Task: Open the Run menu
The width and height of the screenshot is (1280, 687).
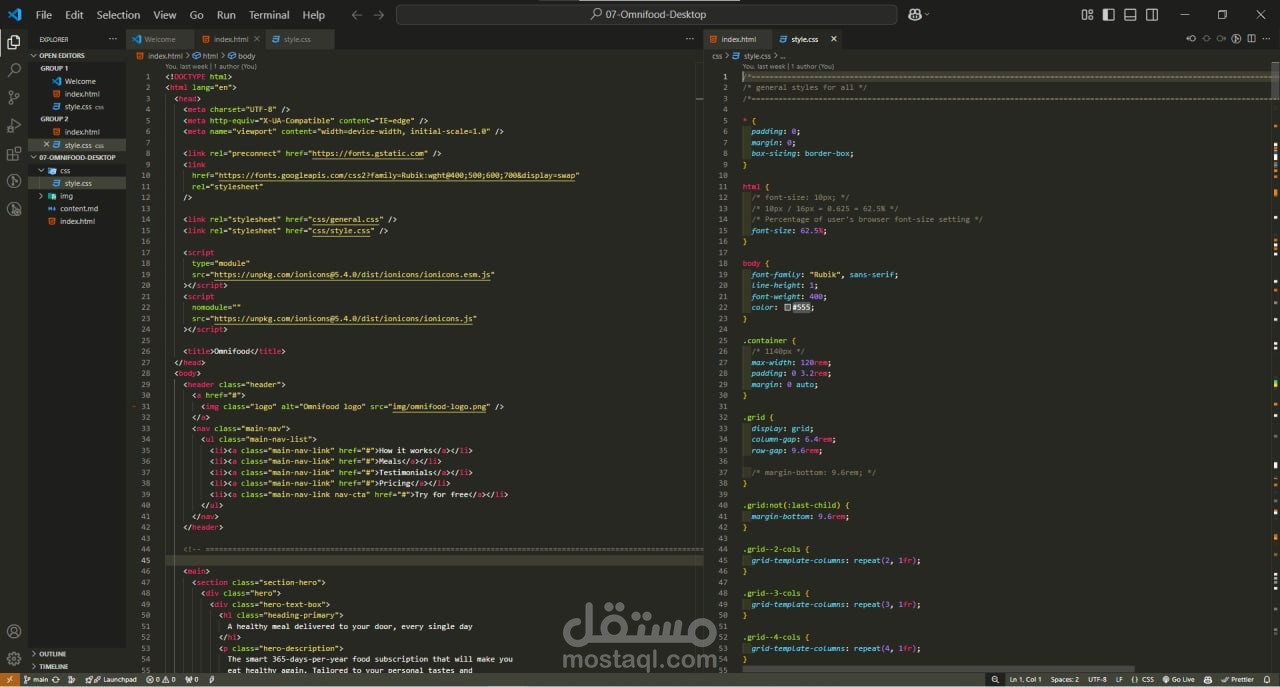Action: 226,15
